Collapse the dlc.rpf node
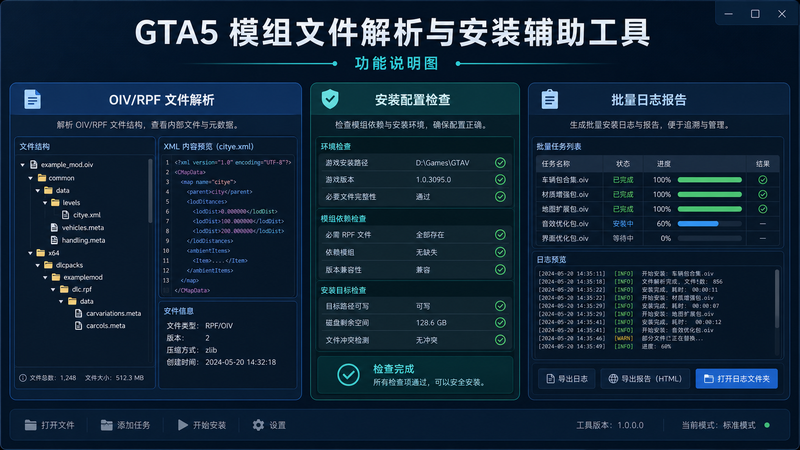Viewport: 800px width, 450px height. pos(53,289)
